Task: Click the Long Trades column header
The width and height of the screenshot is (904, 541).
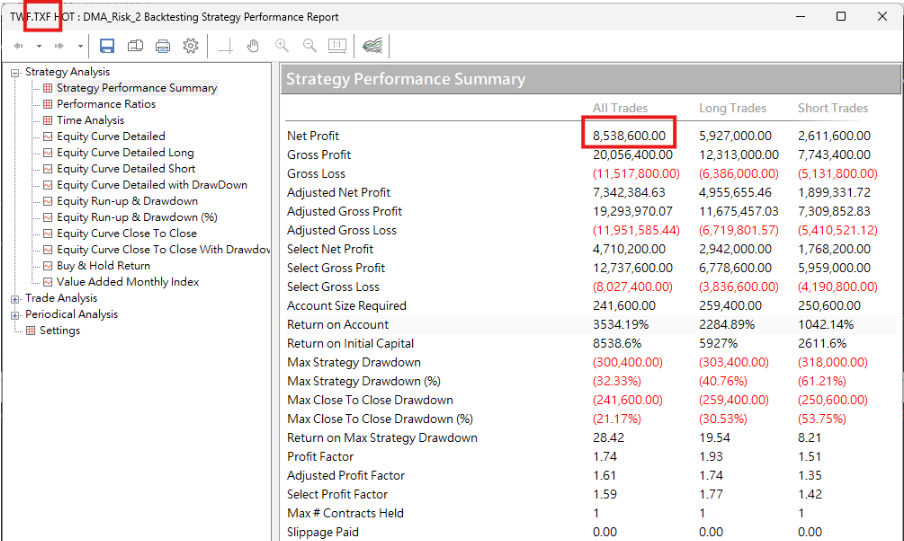Action: pyautogui.click(x=733, y=108)
